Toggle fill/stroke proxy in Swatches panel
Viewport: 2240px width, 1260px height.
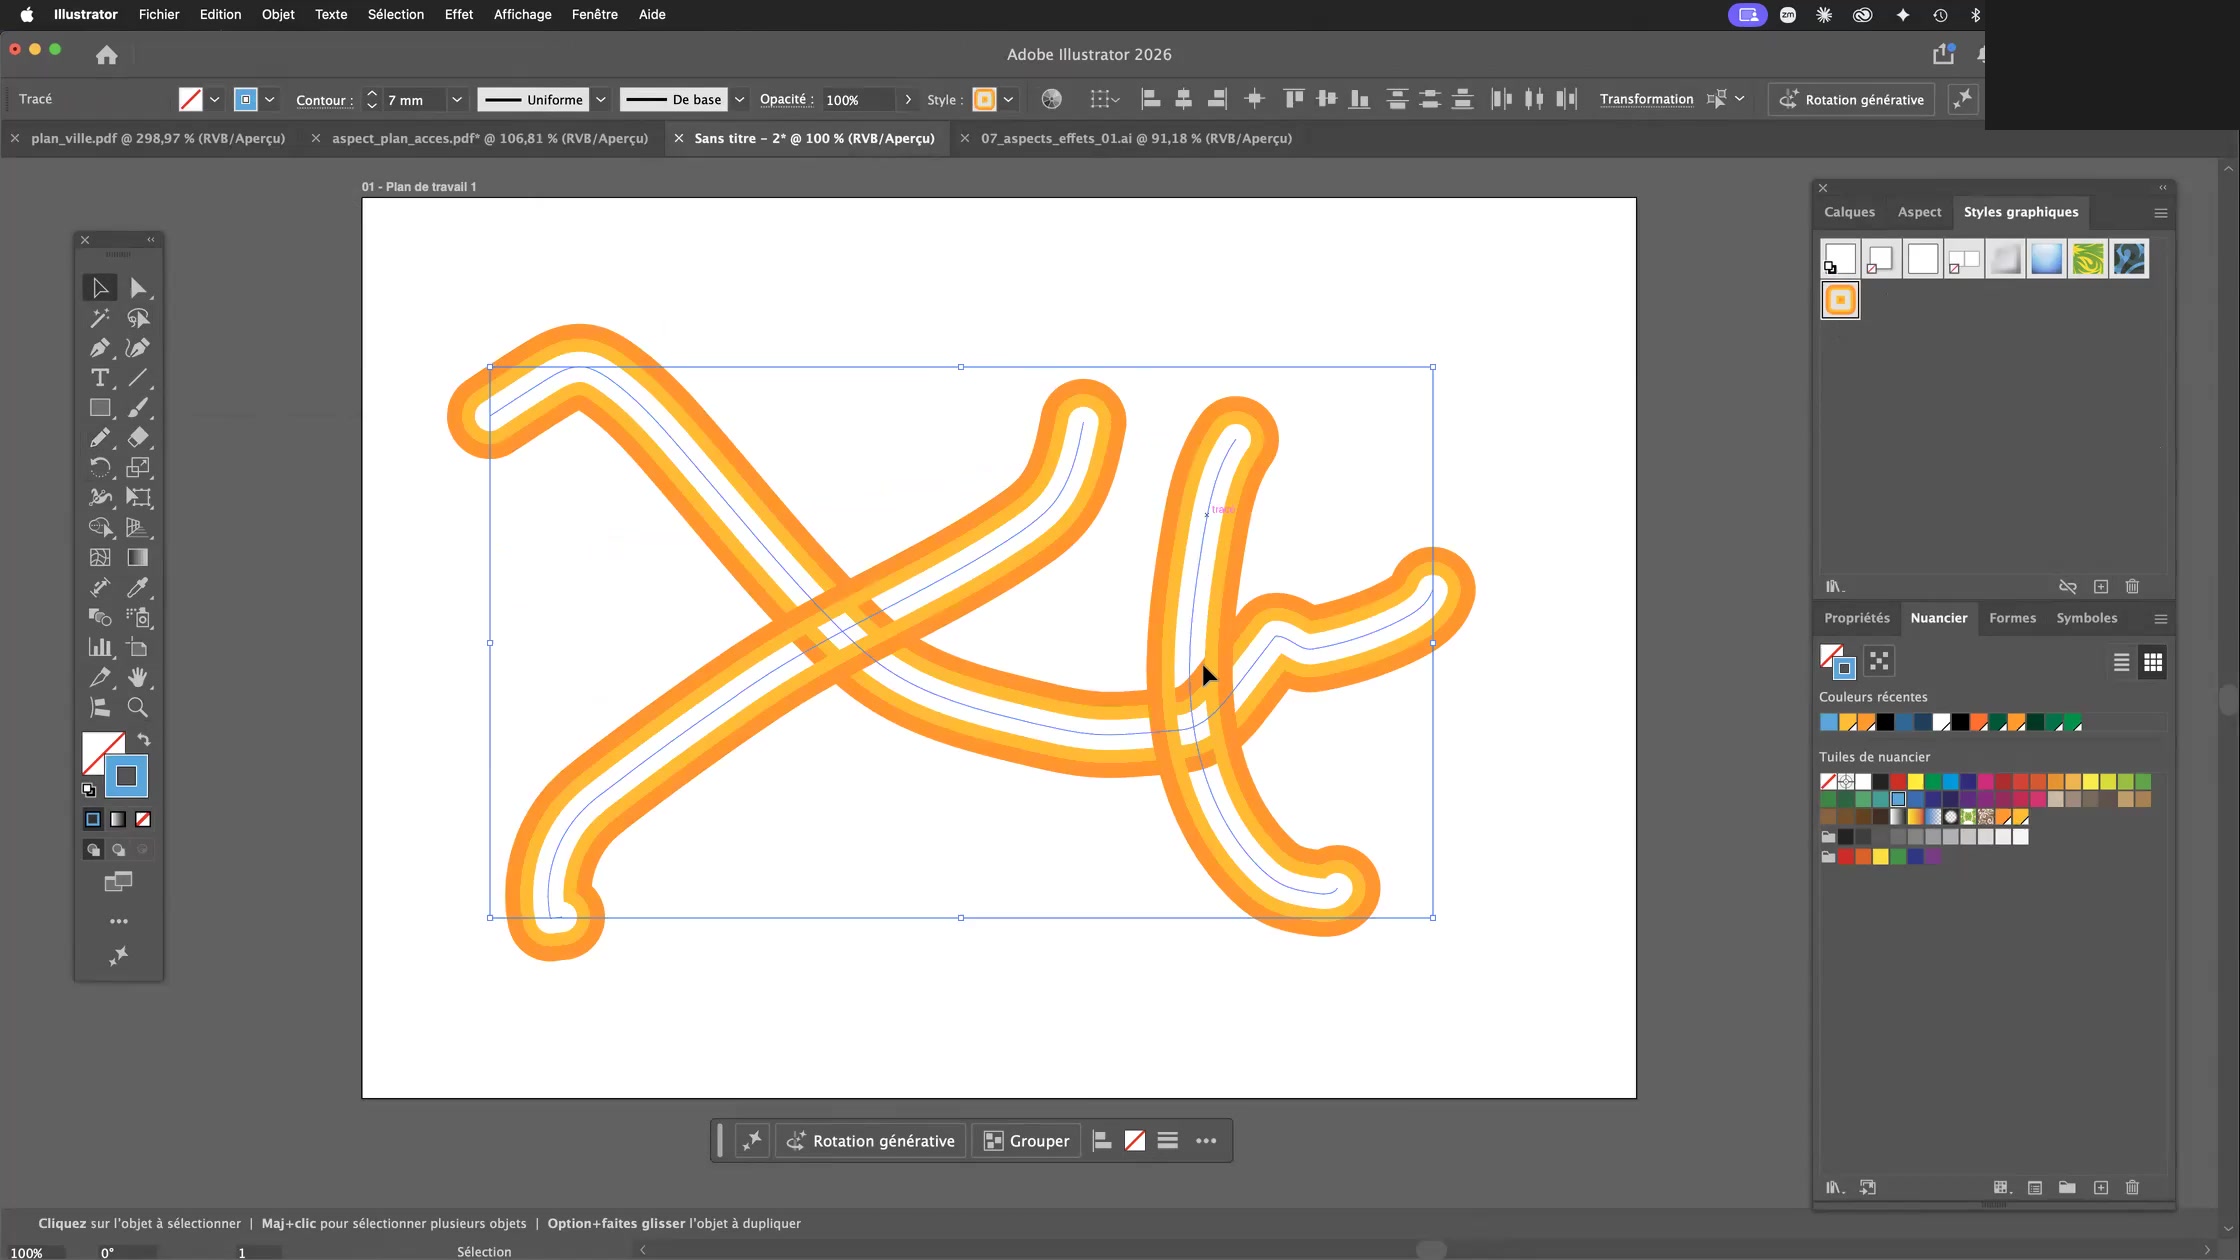1837,661
